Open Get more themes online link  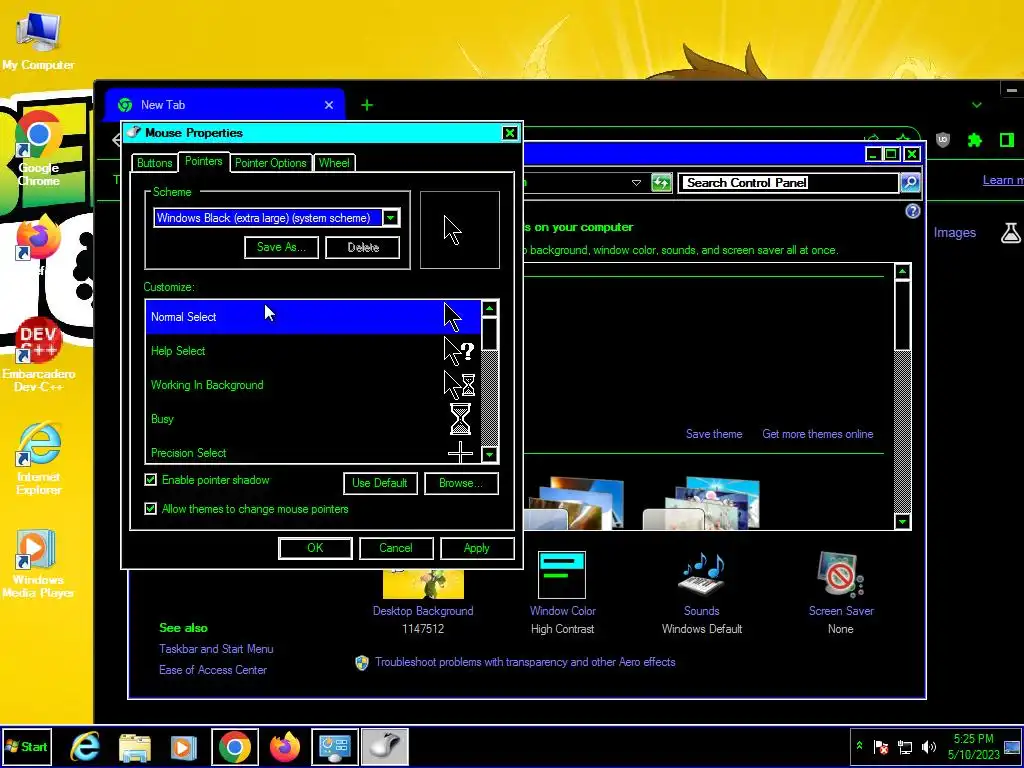click(818, 434)
